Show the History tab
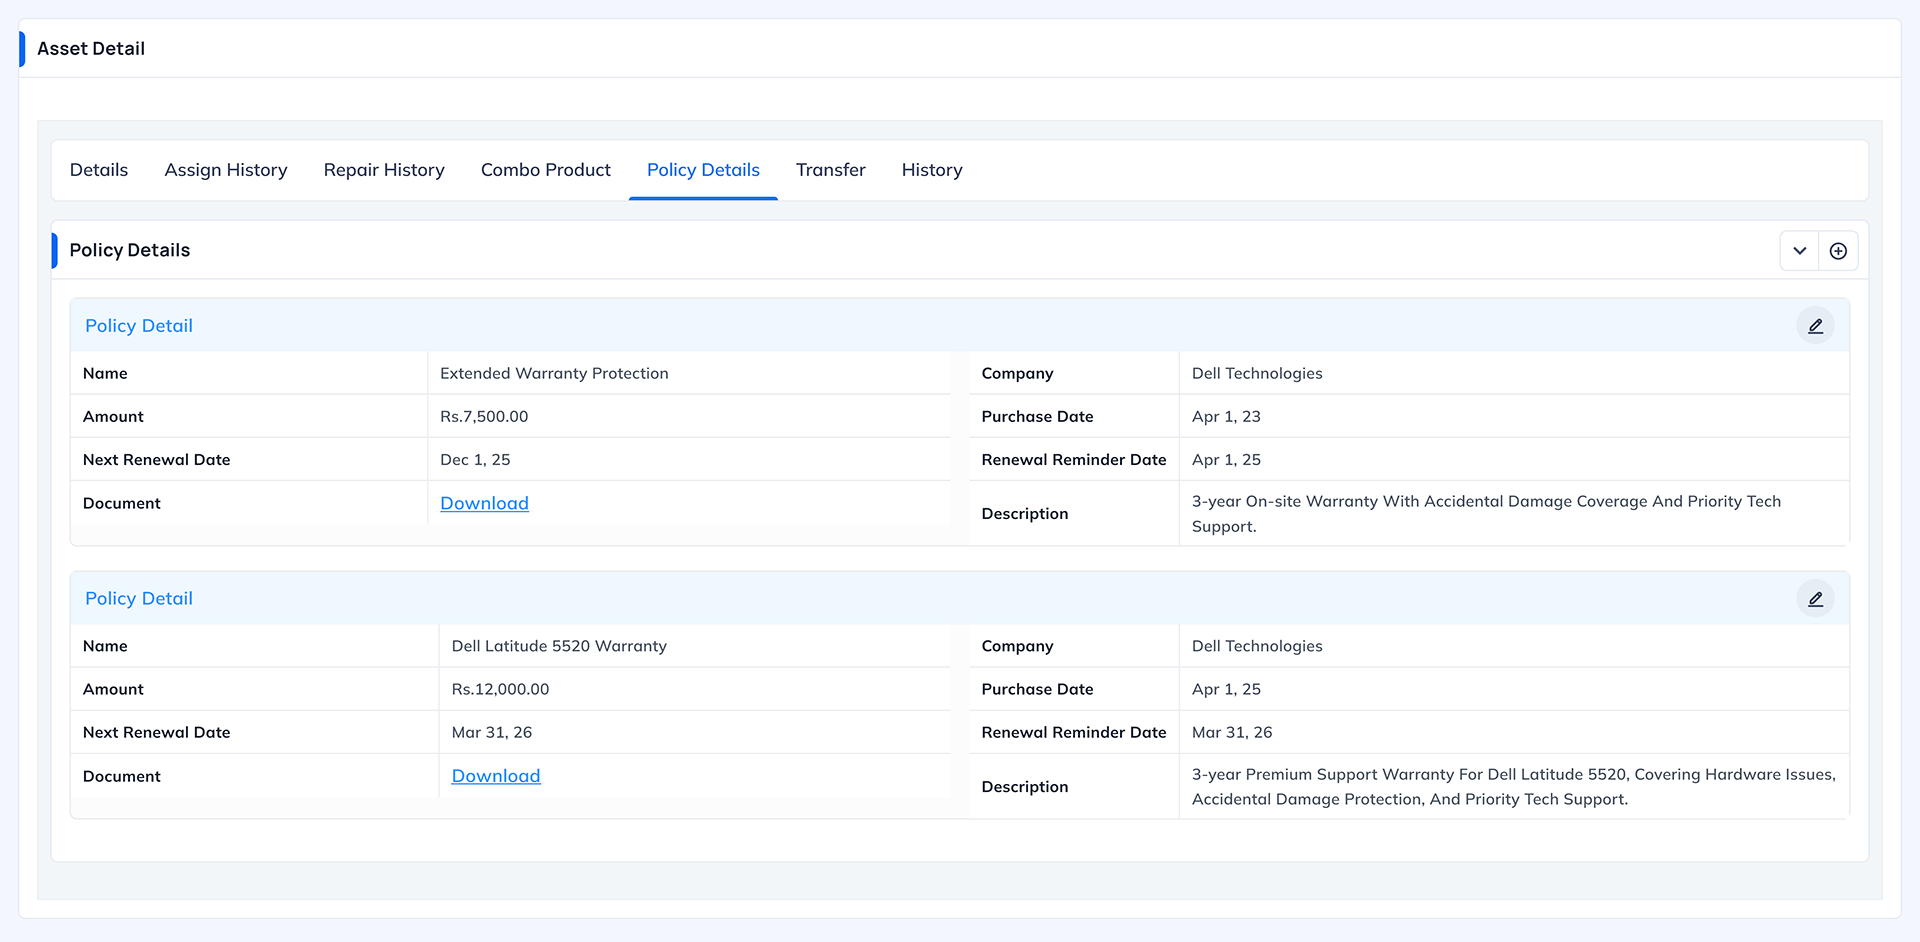Image resolution: width=1920 pixels, height=942 pixels. tap(932, 170)
